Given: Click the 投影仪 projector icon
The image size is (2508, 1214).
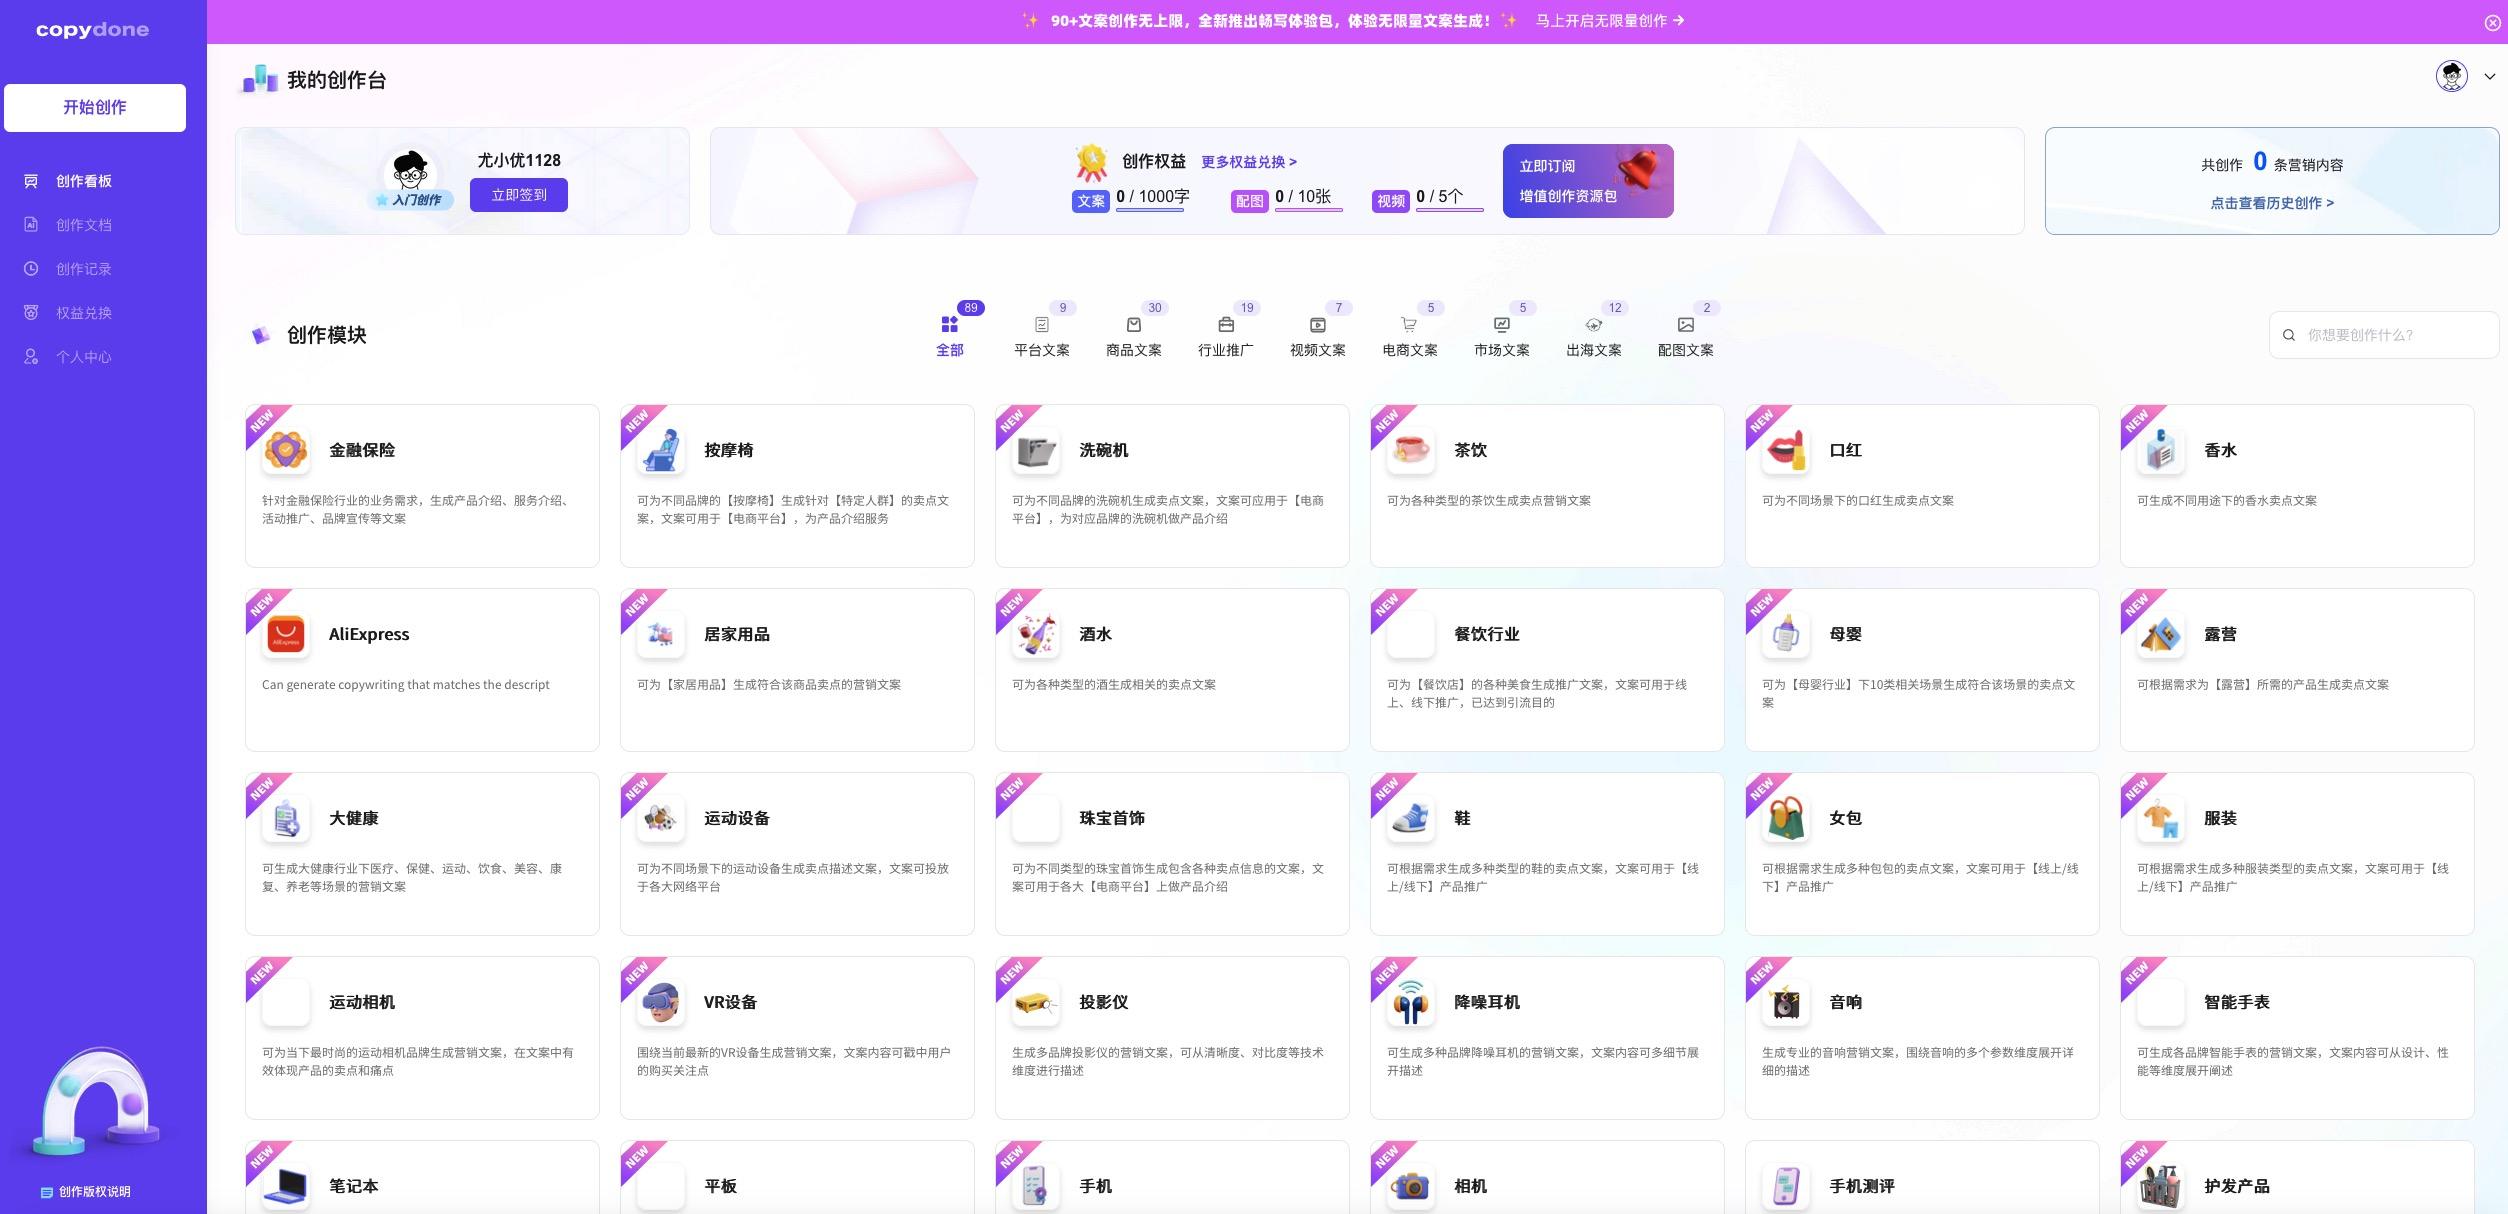Looking at the screenshot, I should tap(1036, 1003).
